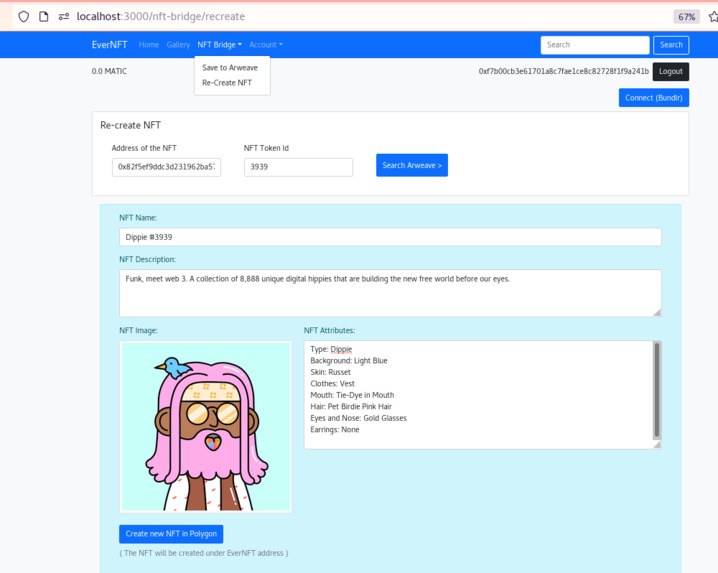This screenshot has width=718, height=573.
Task: Click the Dippie NFT image preview
Action: pyautogui.click(x=206, y=426)
